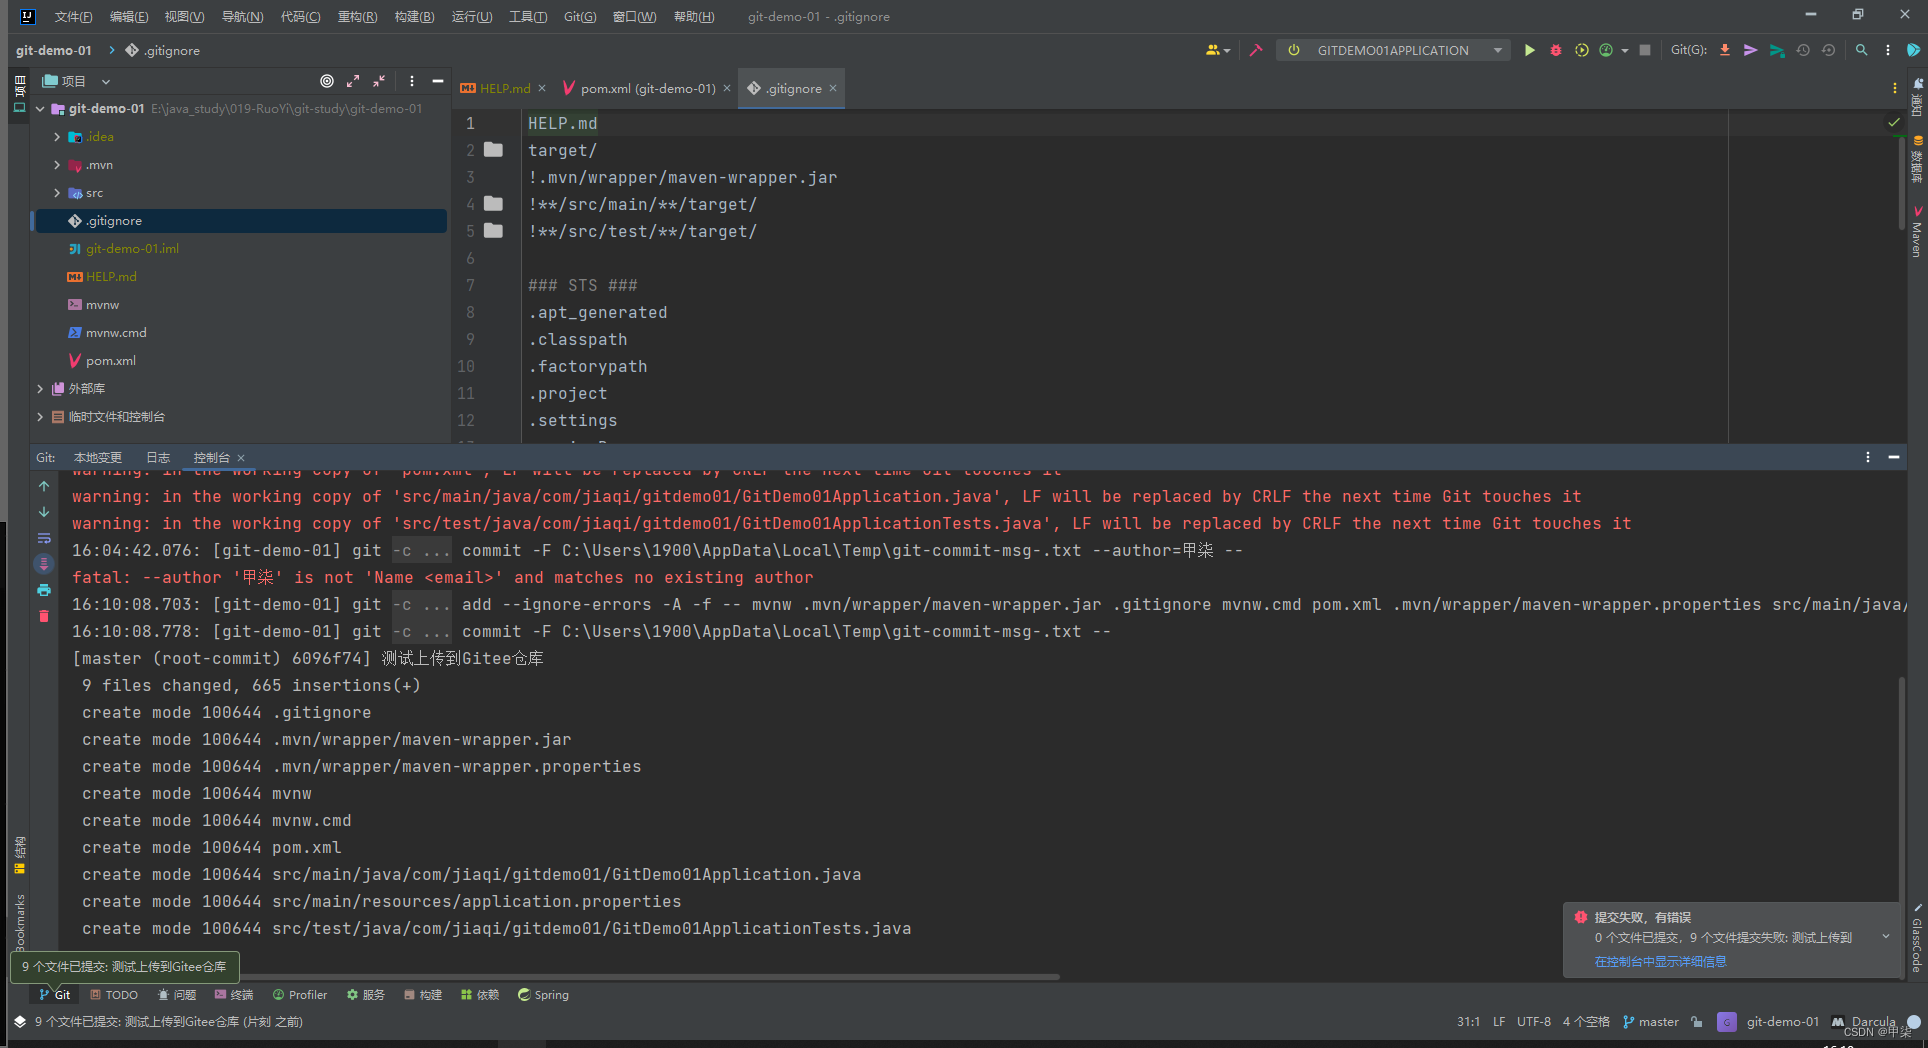This screenshot has width=1928, height=1048.
Task: Show Git history clock icon
Action: pyautogui.click(x=1803, y=50)
